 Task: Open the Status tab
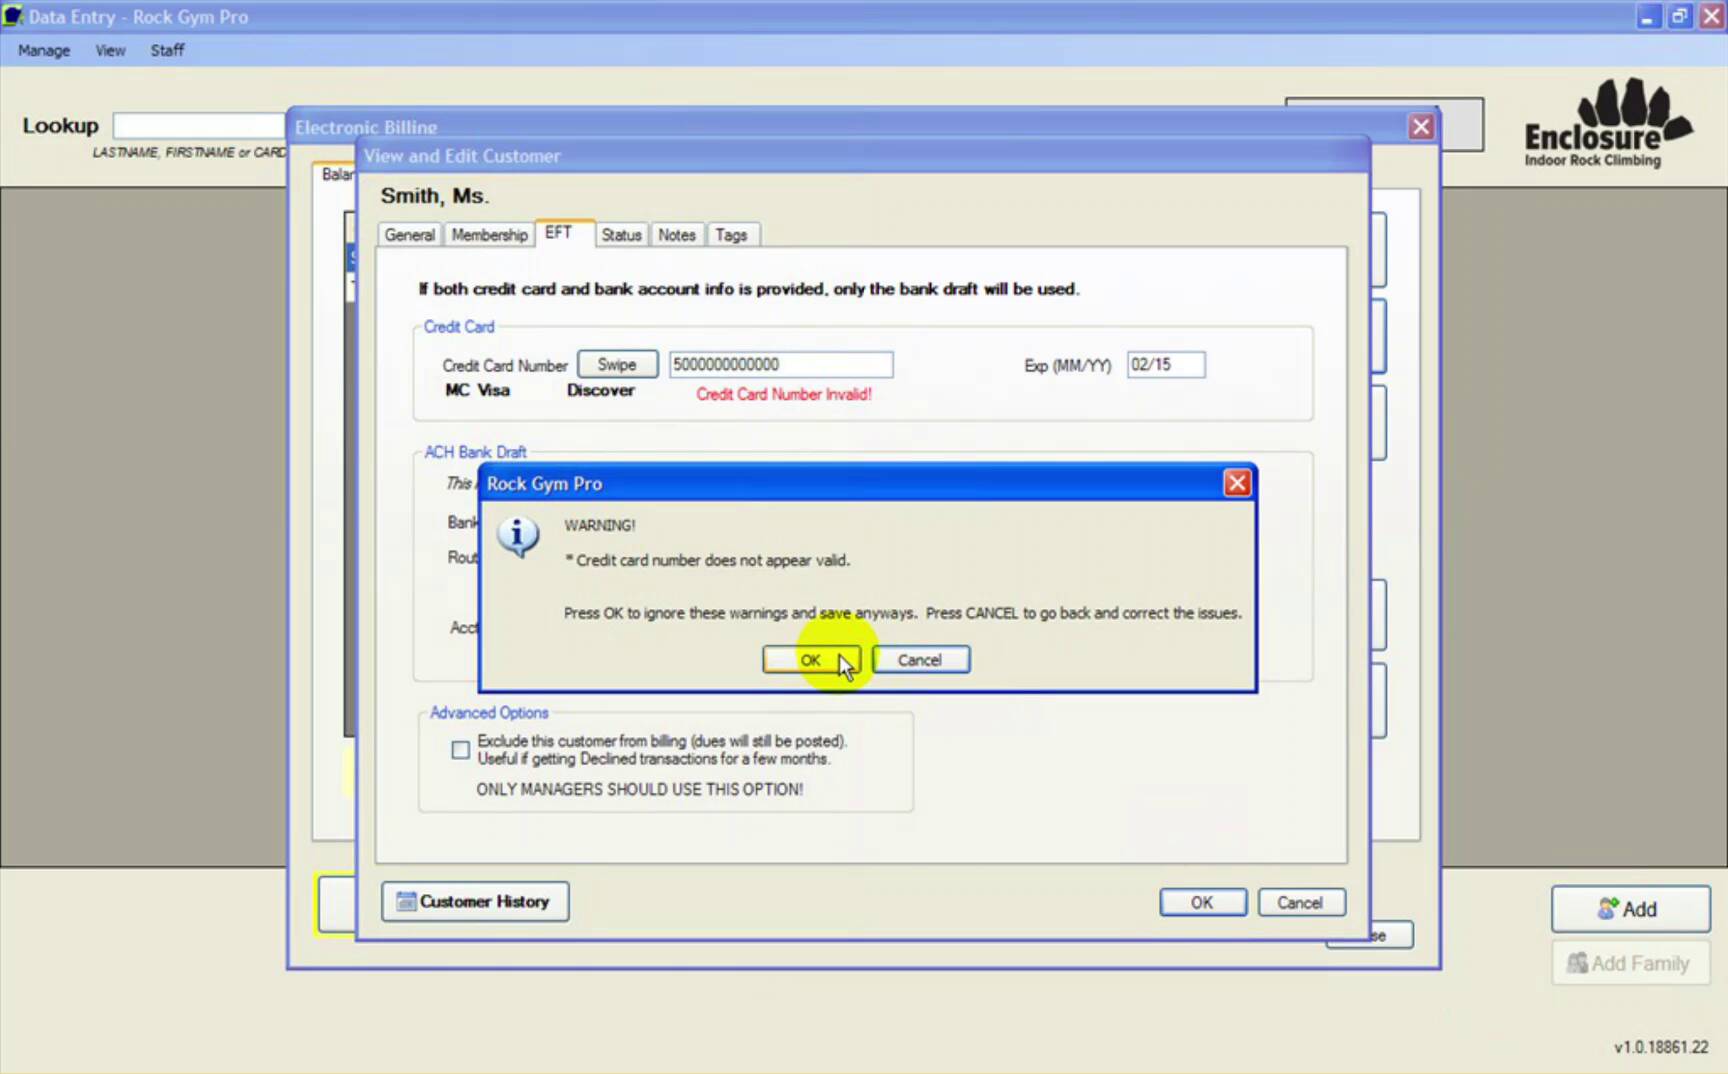[621, 235]
